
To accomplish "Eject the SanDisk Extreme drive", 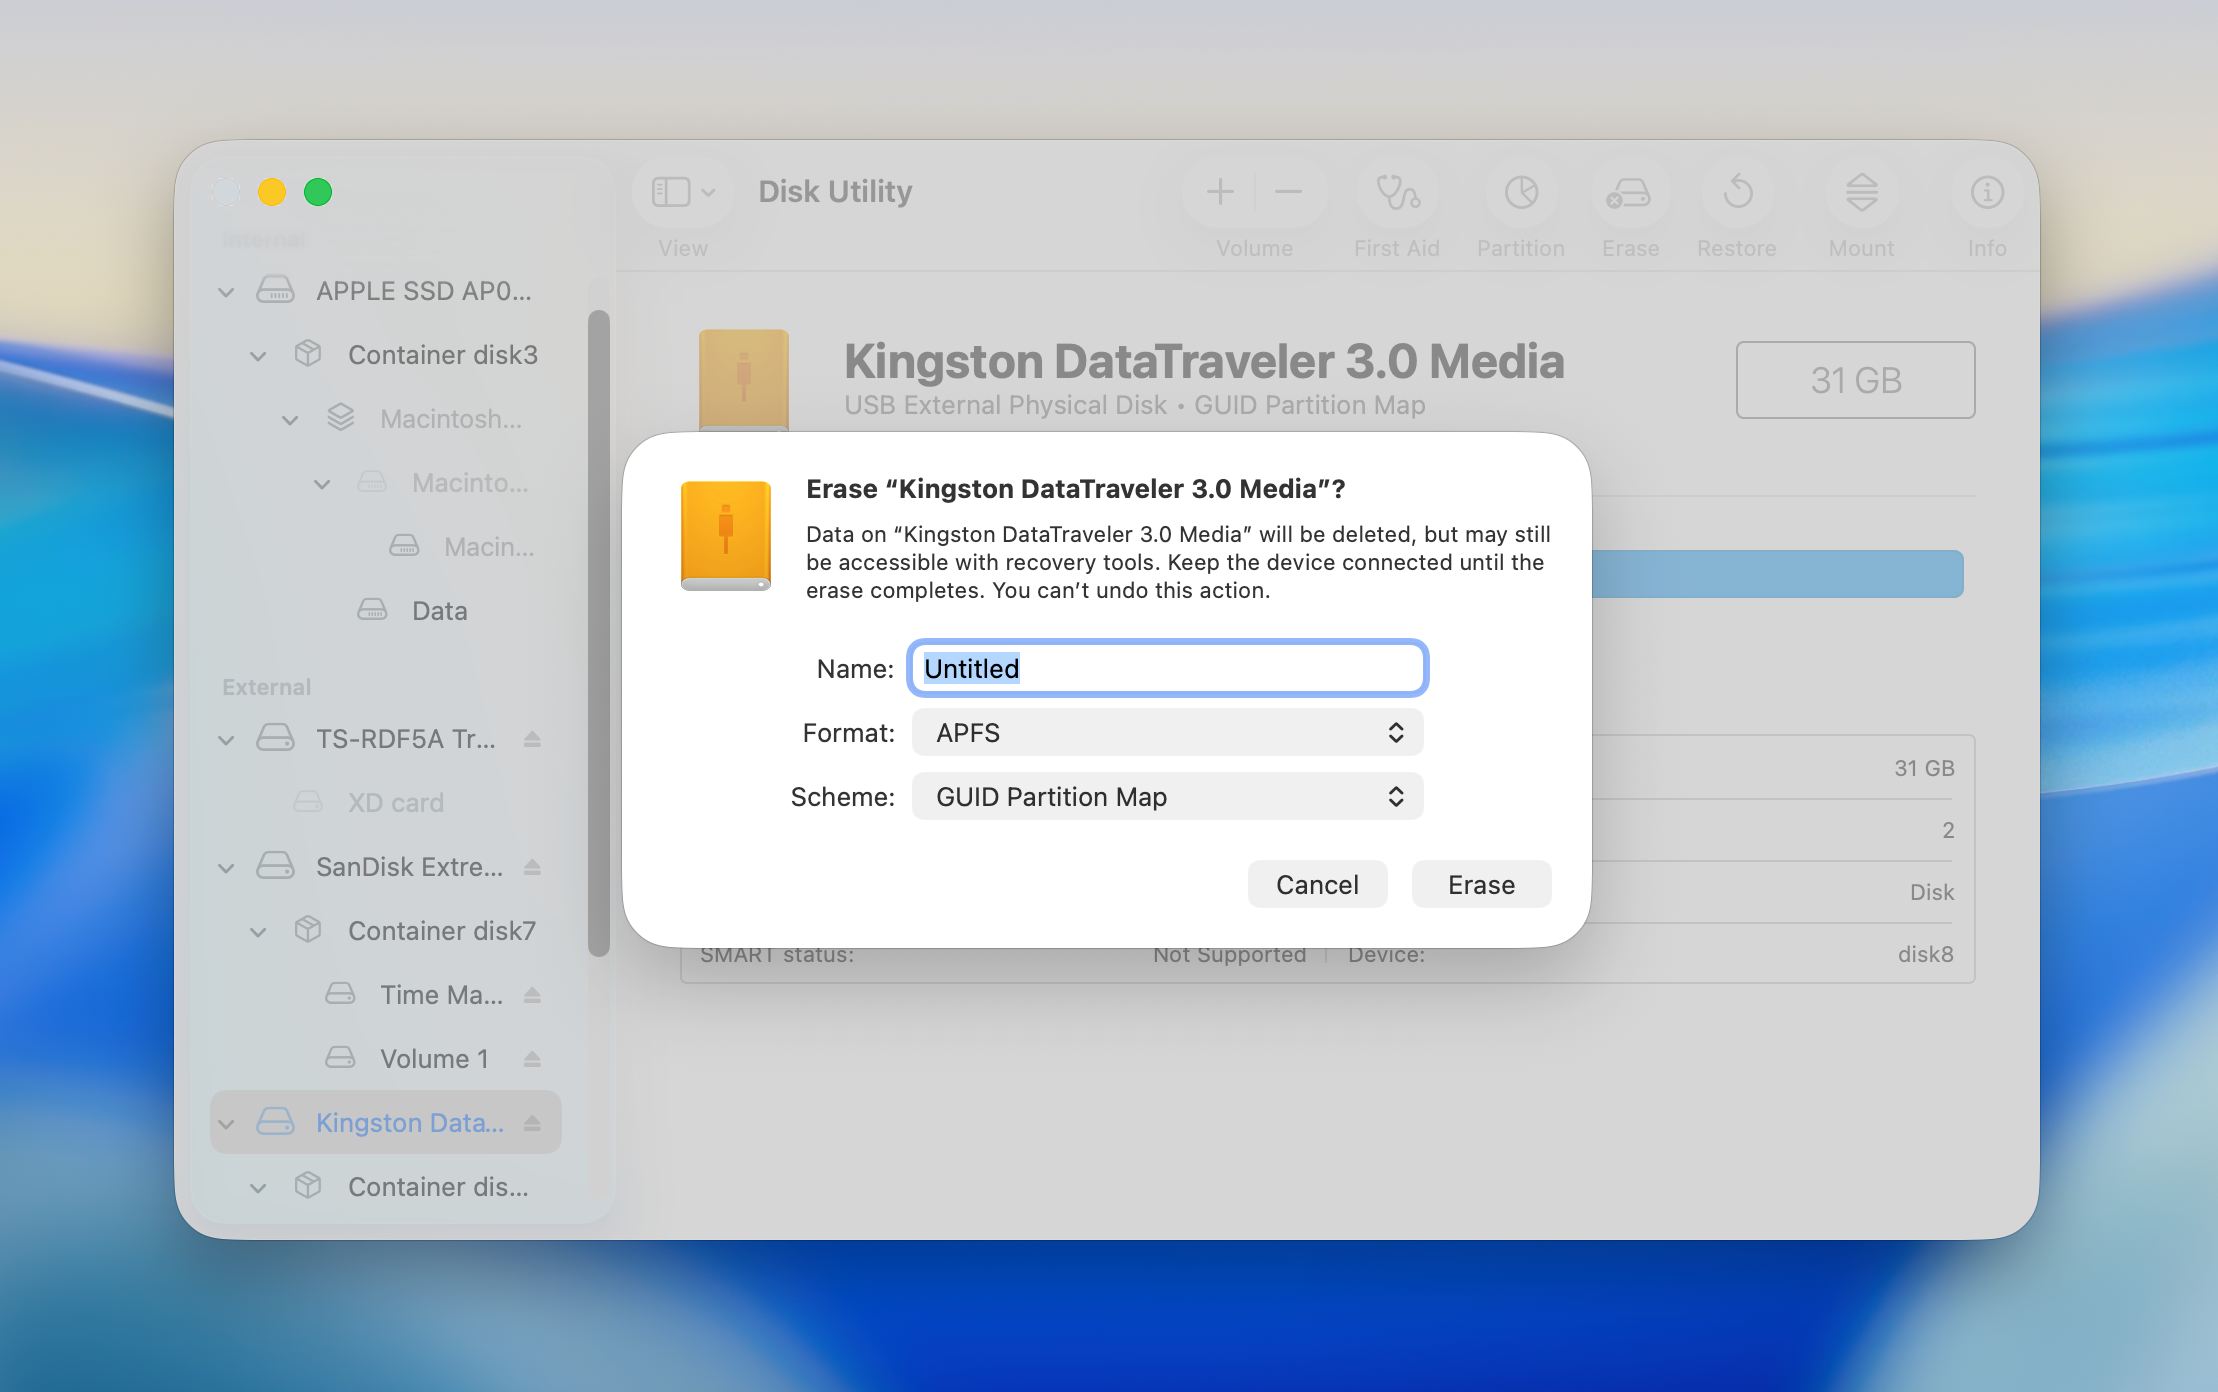I will pyautogui.click(x=532, y=867).
